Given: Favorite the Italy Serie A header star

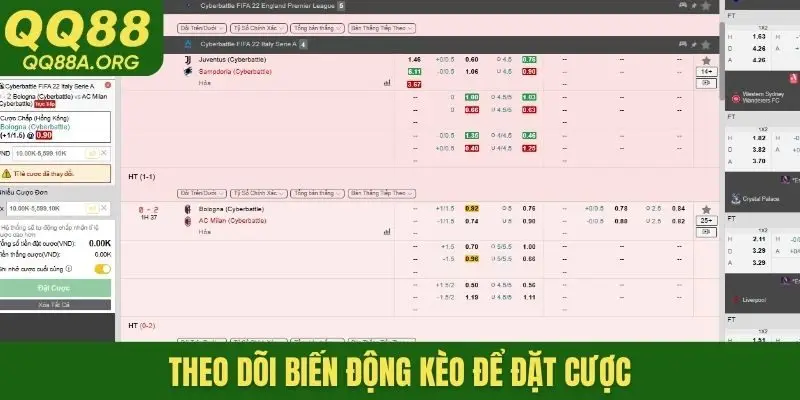Looking at the screenshot, I should click(x=706, y=44).
